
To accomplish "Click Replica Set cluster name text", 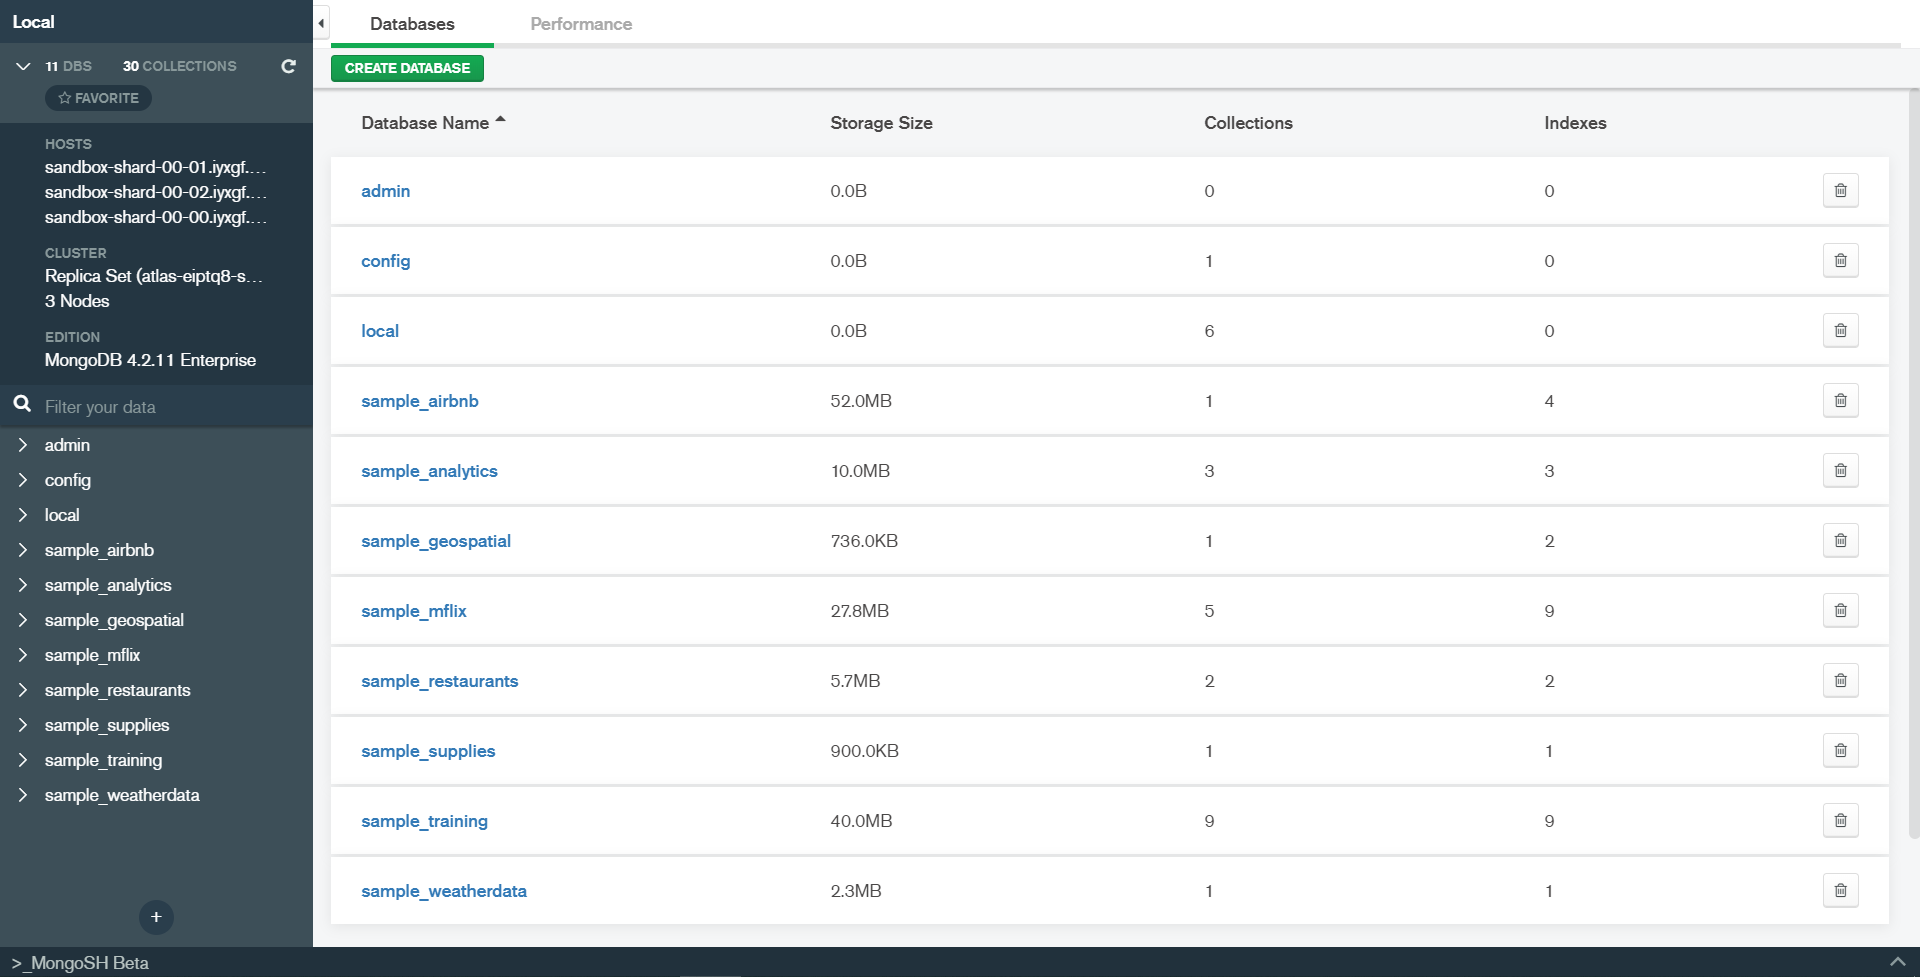I will [x=153, y=276].
